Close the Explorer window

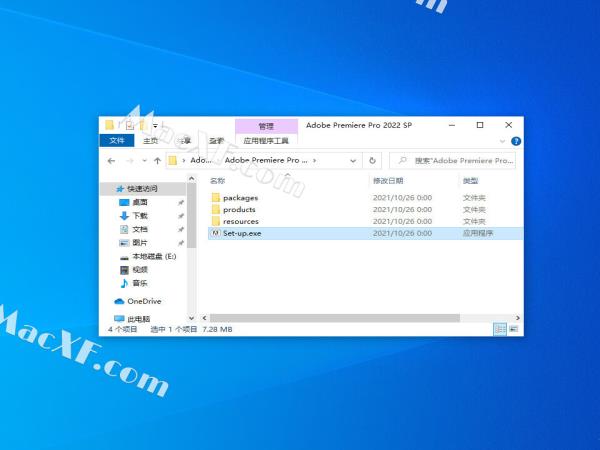tap(509, 125)
